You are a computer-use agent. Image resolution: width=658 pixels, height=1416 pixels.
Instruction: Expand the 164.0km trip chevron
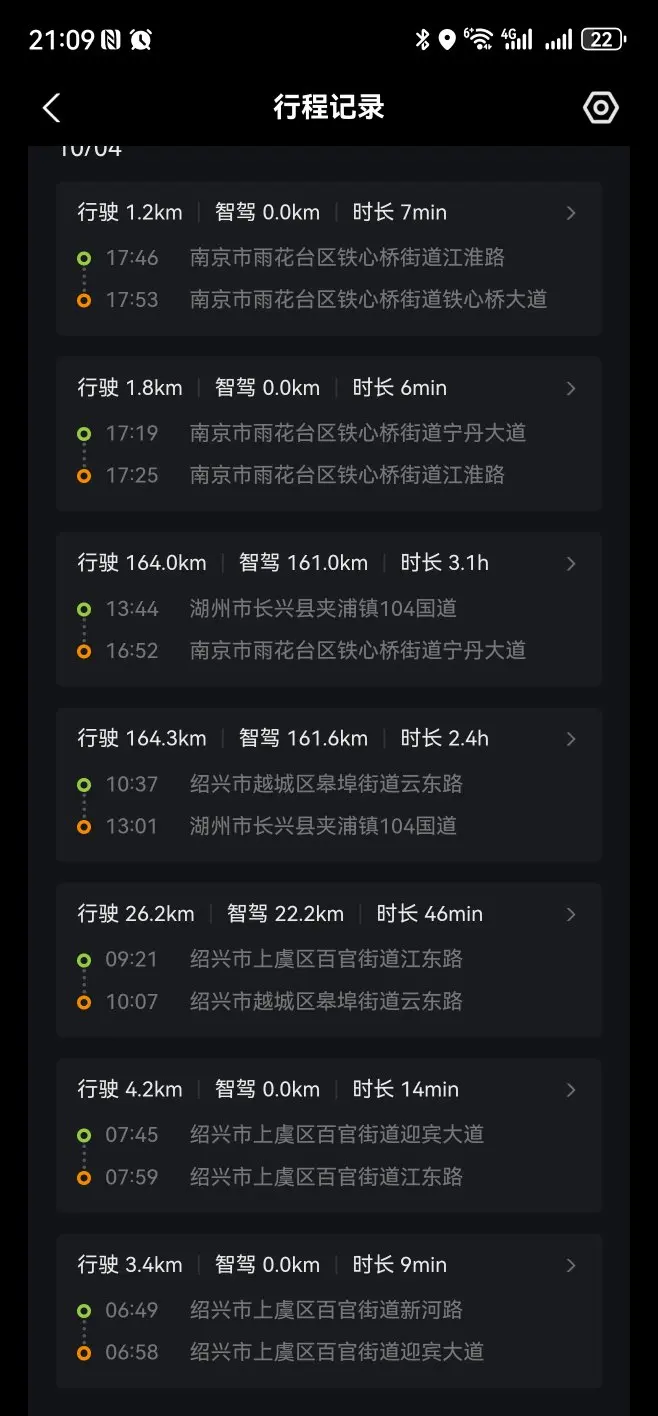(x=571, y=564)
